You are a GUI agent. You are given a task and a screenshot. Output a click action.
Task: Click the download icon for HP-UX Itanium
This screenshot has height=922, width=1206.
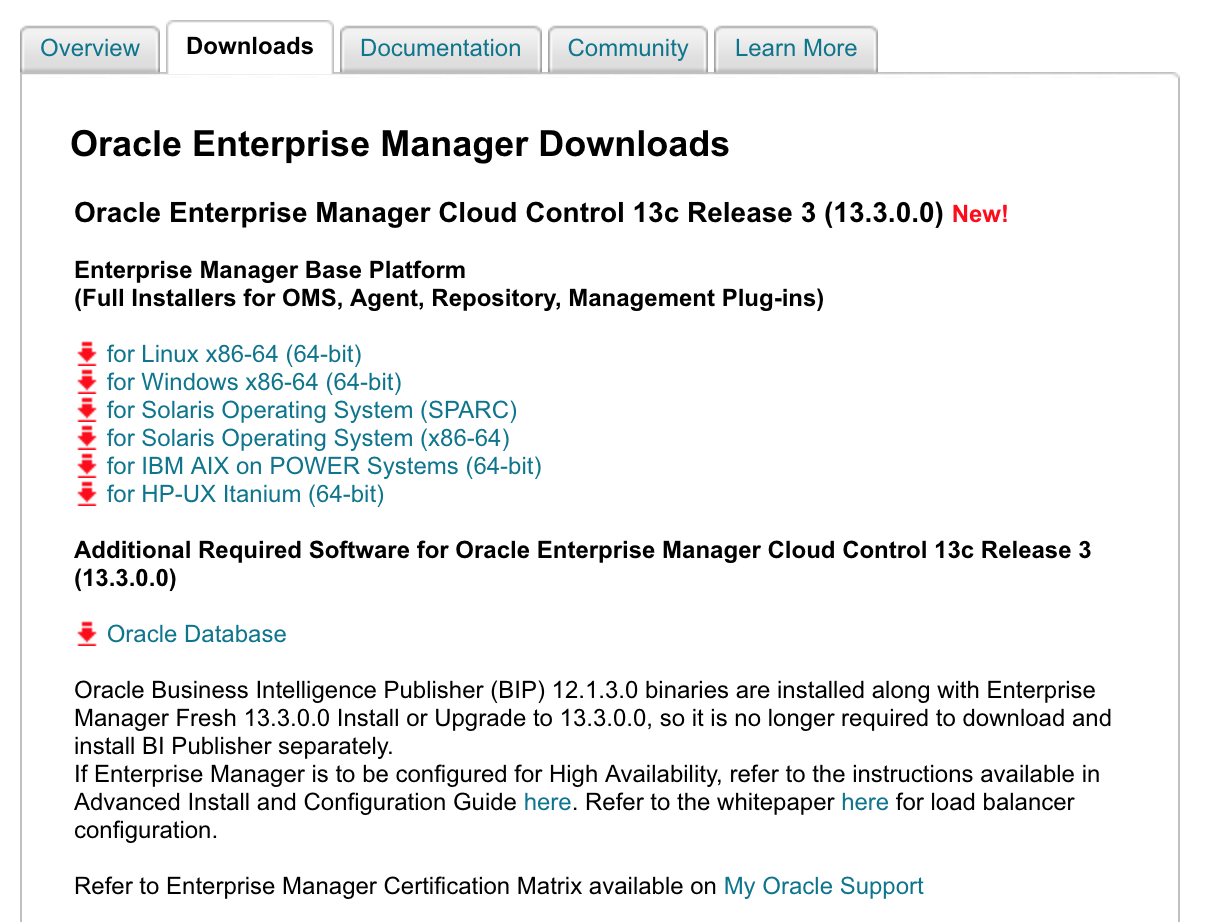87,493
